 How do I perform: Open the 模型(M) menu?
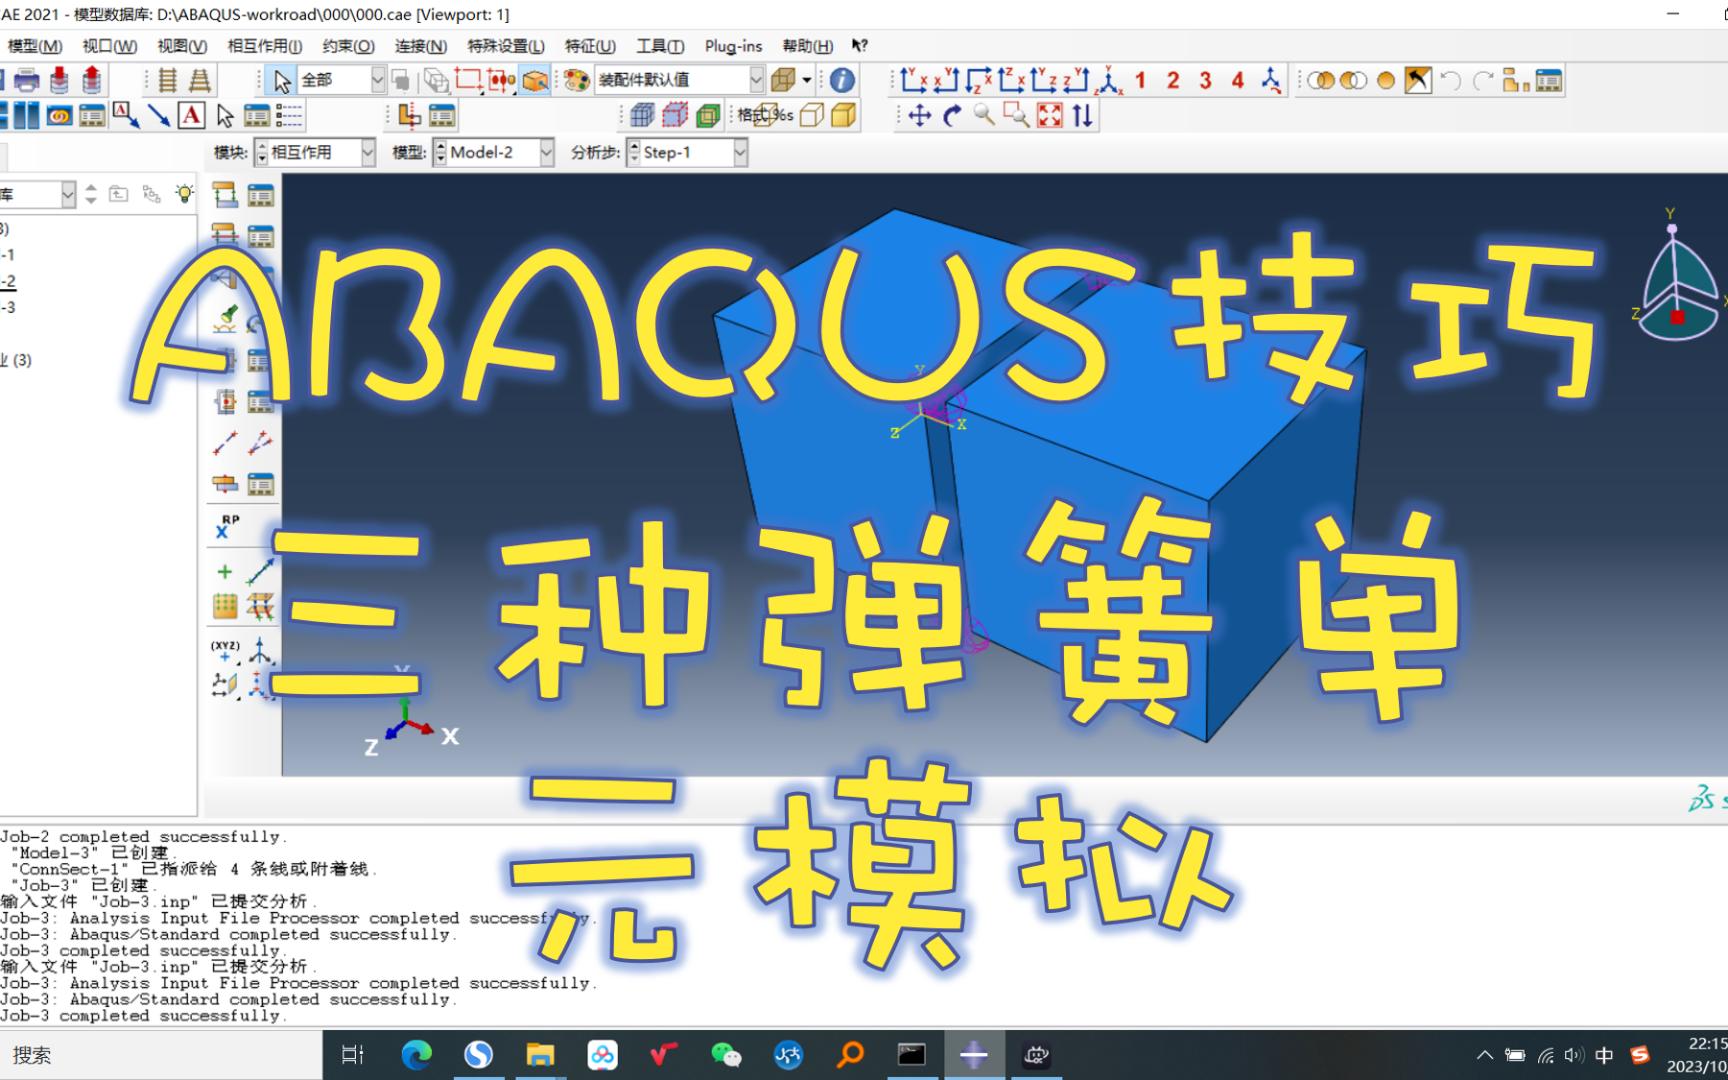tap(35, 46)
